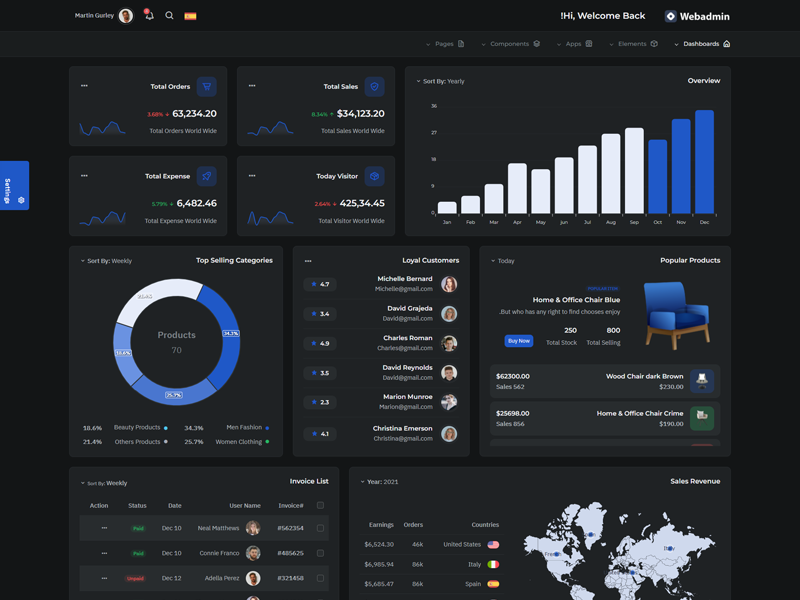Click the notification bell icon
This screenshot has height=600, width=800.
click(149, 16)
